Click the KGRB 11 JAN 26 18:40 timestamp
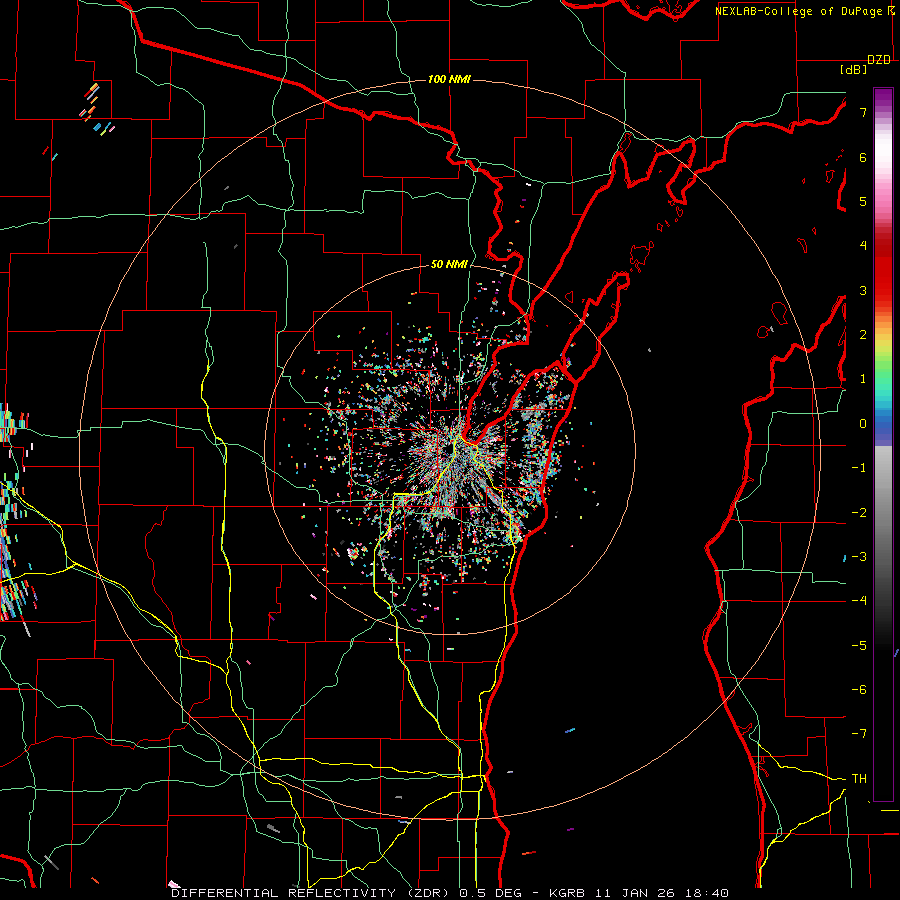The width and height of the screenshot is (900, 900). (x=639, y=893)
